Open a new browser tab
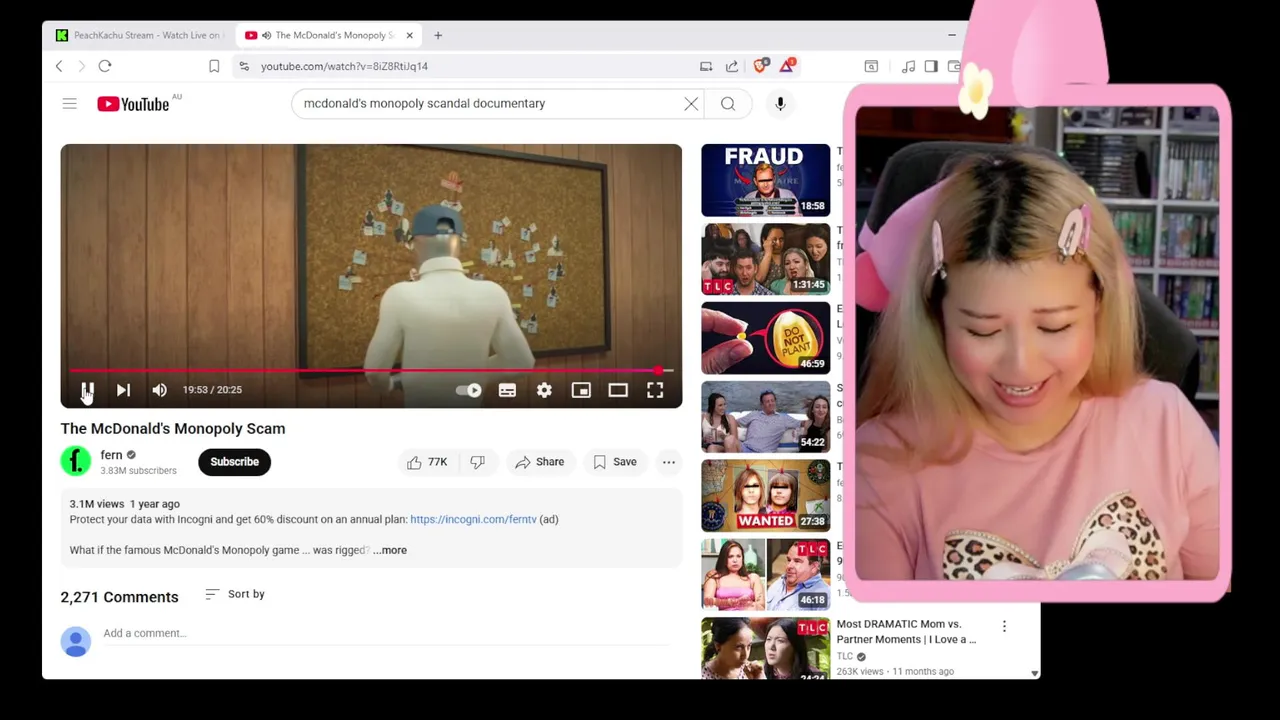1280x720 pixels. pyautogui.click(x=437, y=35)
